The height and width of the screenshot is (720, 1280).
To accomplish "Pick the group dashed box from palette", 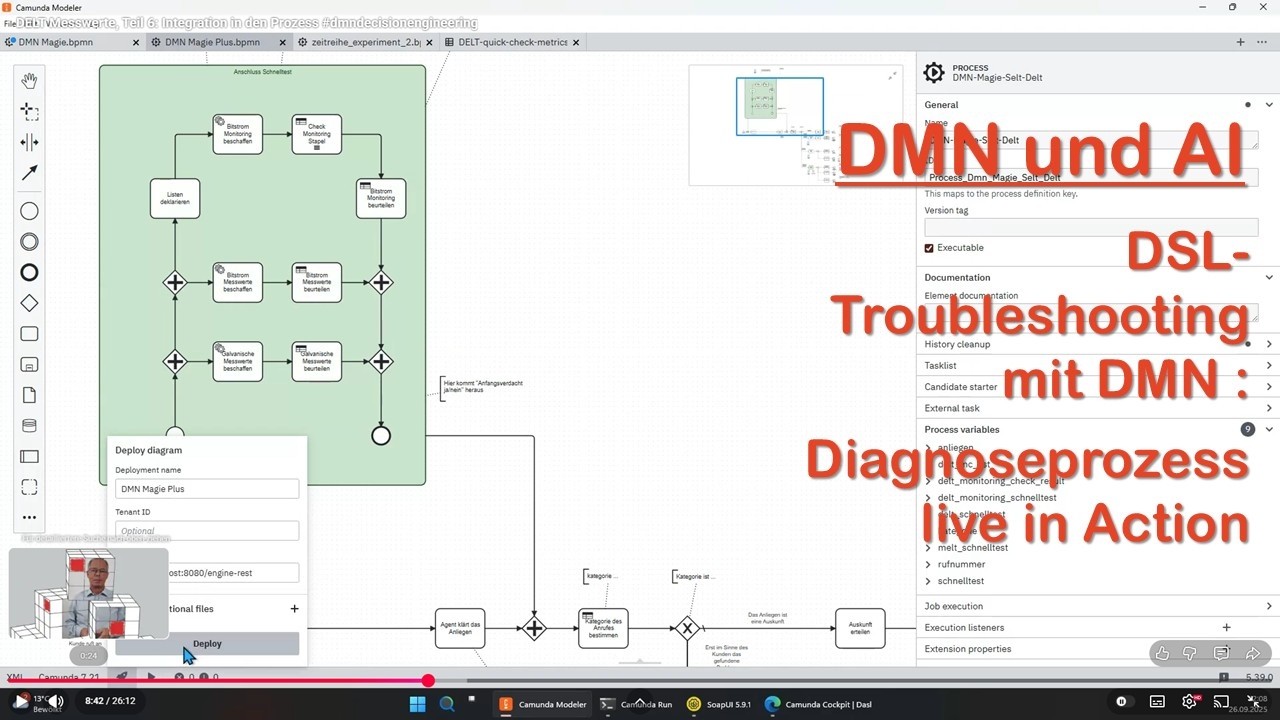I will (30, 487).
